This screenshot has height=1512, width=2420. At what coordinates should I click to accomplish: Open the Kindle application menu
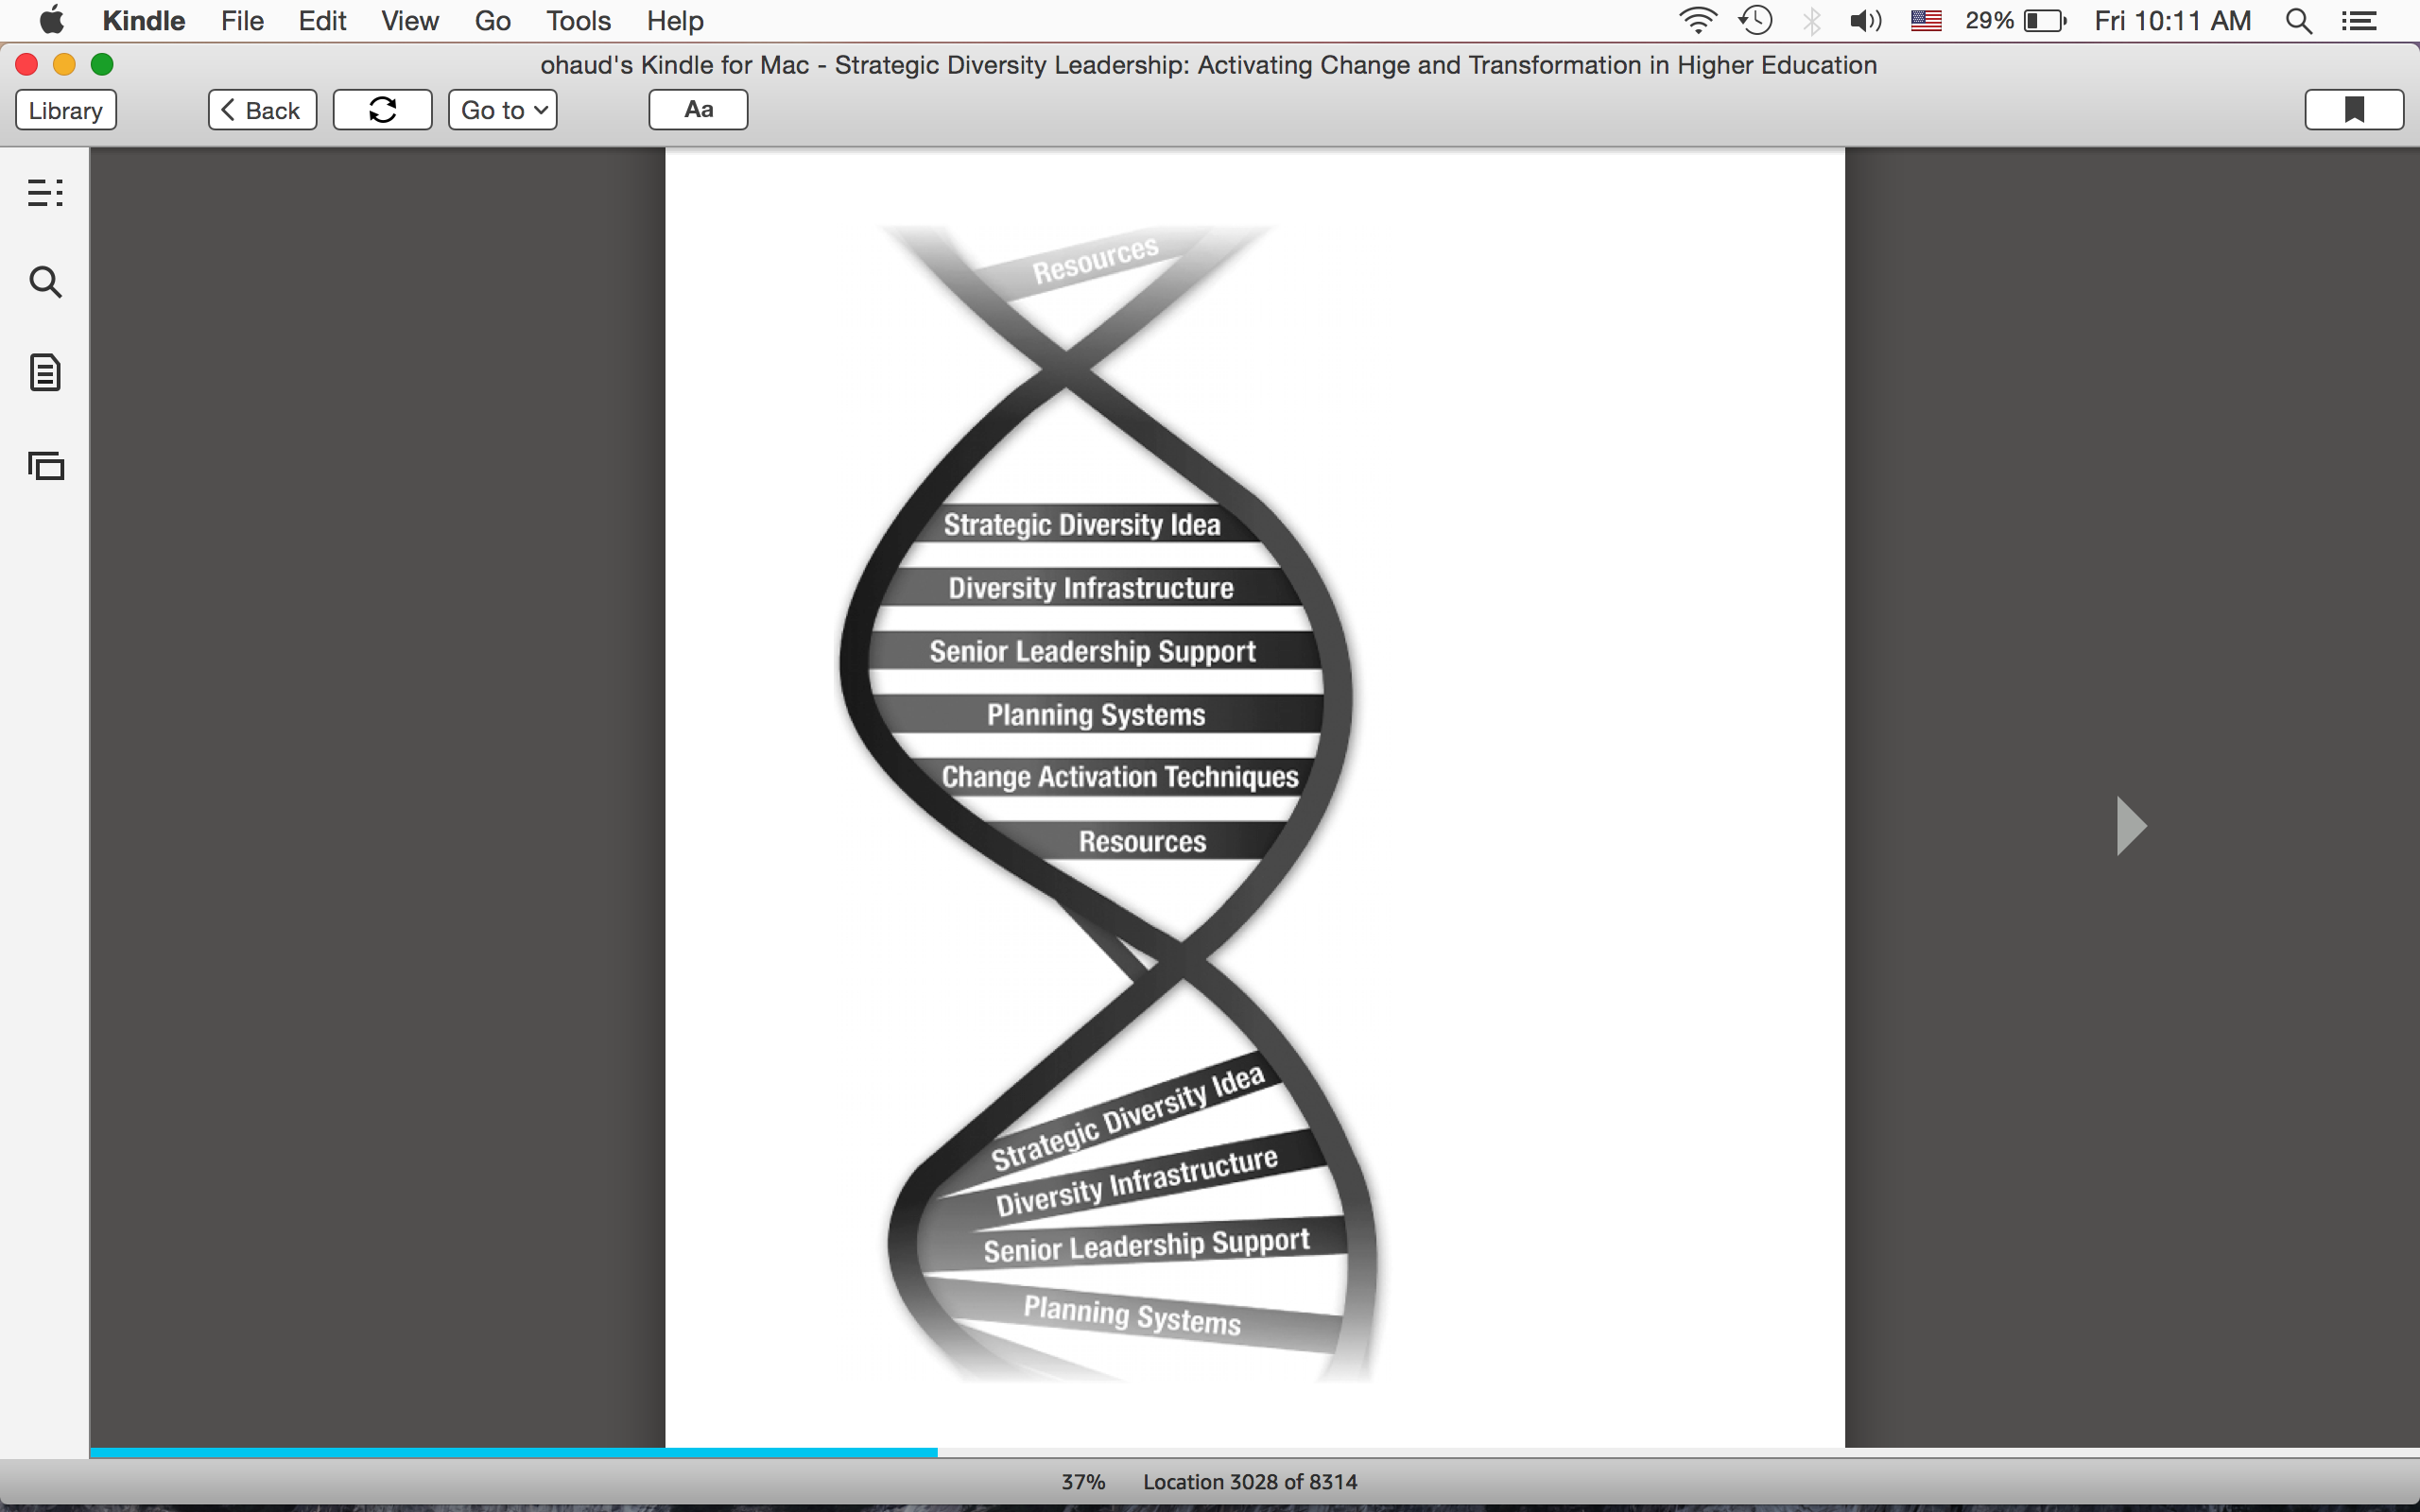tap(143, 21)
